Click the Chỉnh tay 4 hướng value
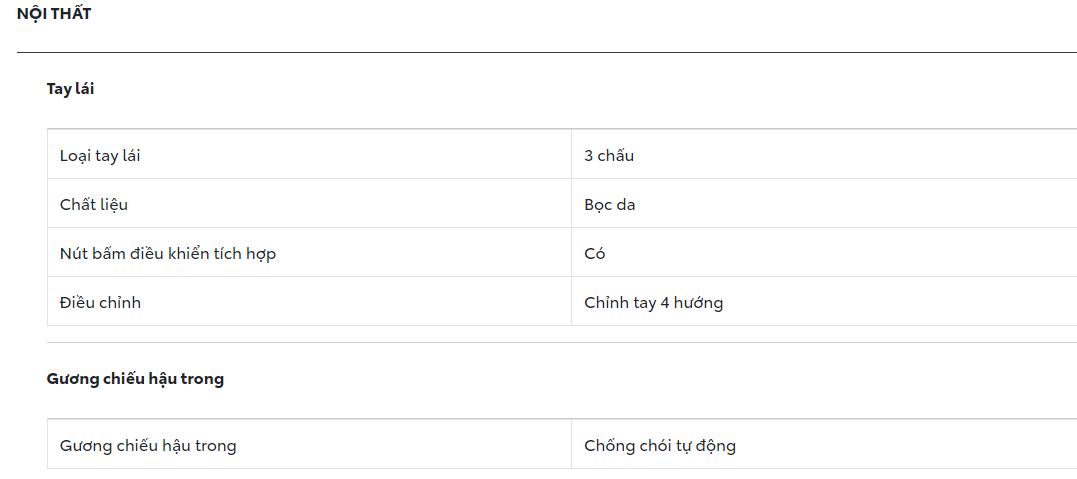Viewport: 1077px width, 479px height. [653, 302]
